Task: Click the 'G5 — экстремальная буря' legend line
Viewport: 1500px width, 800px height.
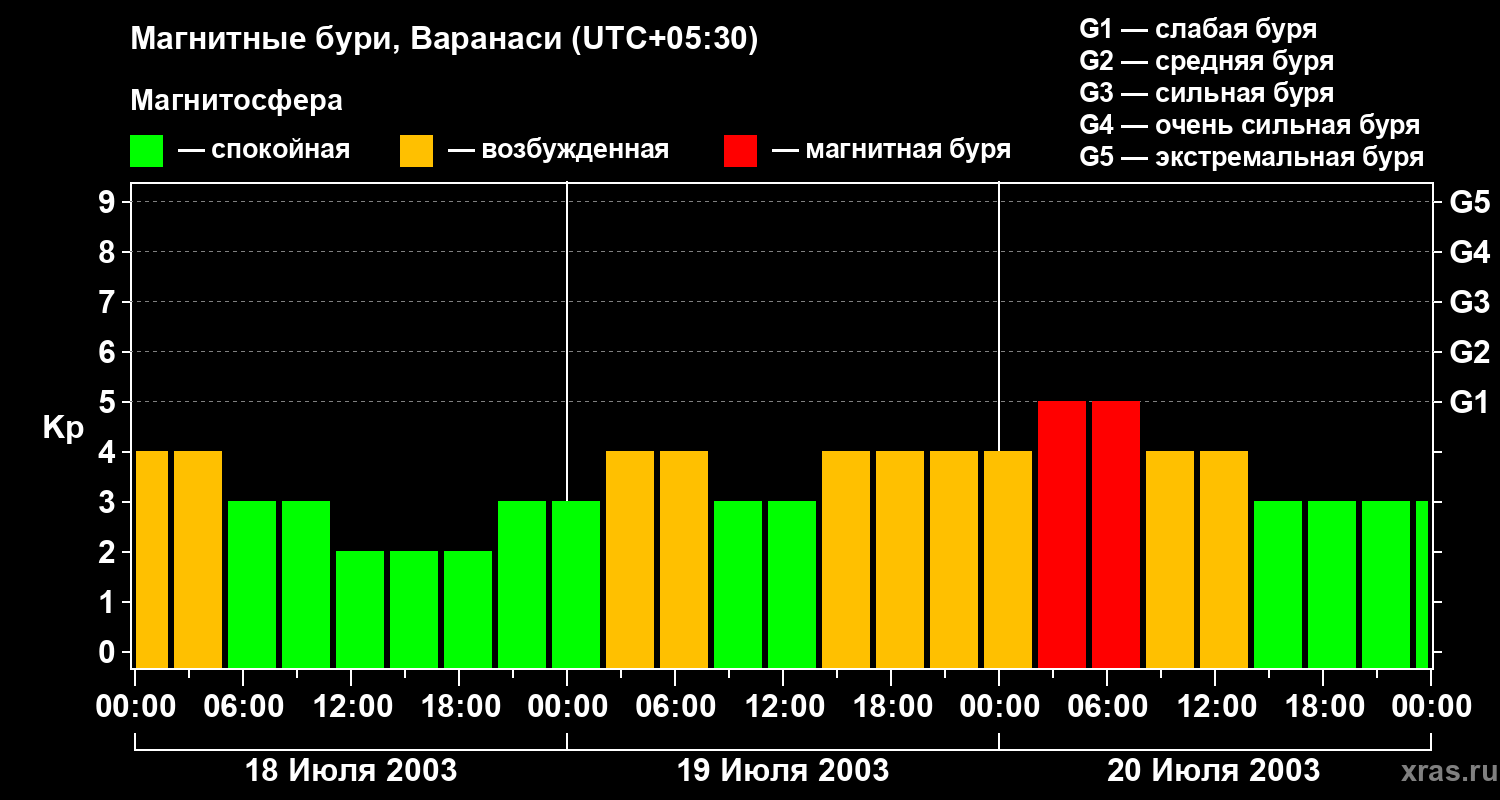Action: pyautogui.click(x=1251, y=157)
